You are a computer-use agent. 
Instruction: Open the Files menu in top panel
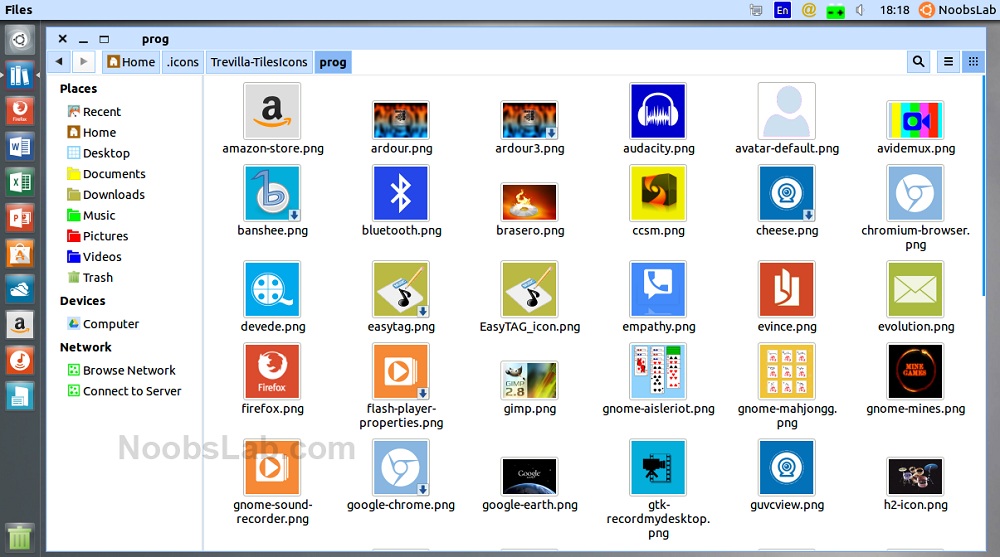coord(18,10)
